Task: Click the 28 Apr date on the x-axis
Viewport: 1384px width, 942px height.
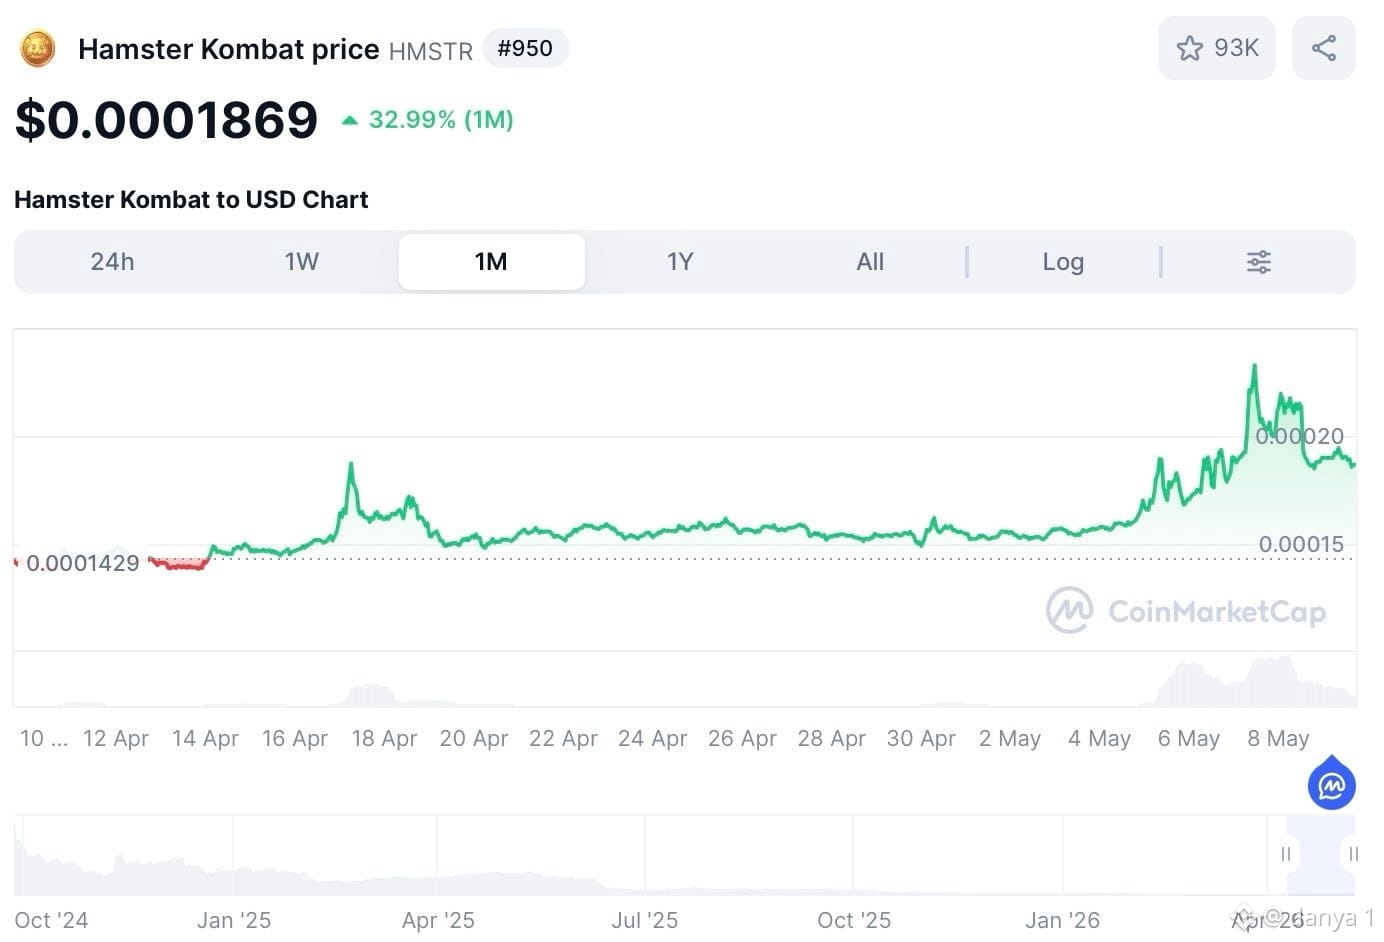Action: coord(831,739)
